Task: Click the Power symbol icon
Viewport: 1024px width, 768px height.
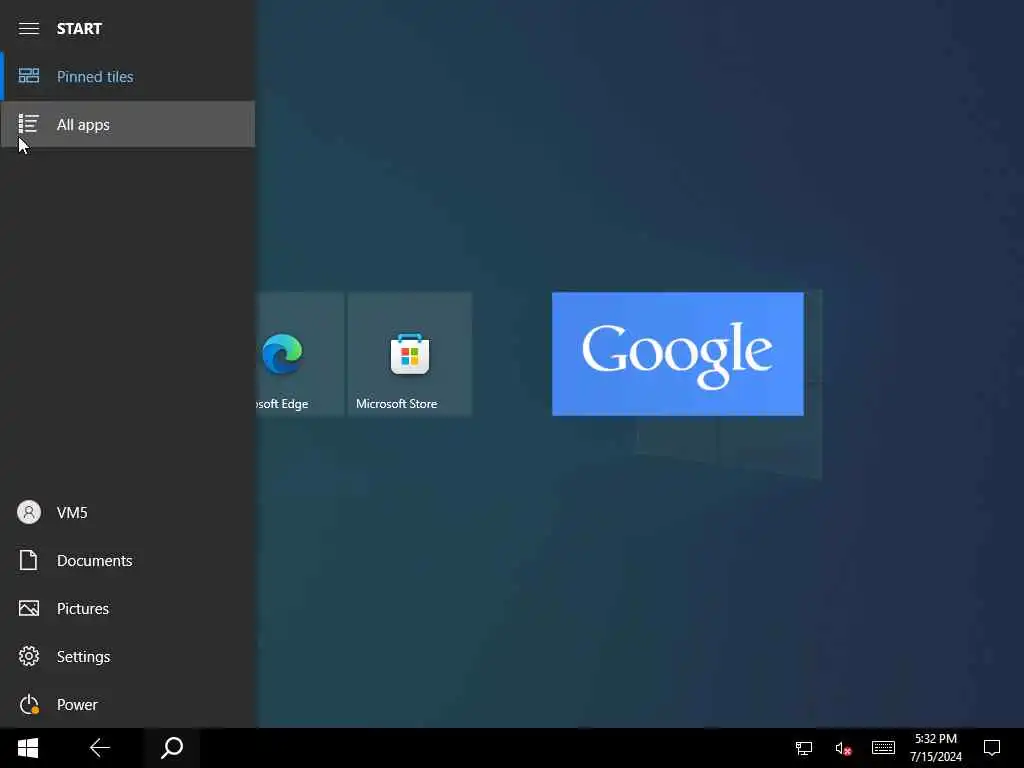Action: click(x=29, y=704)
